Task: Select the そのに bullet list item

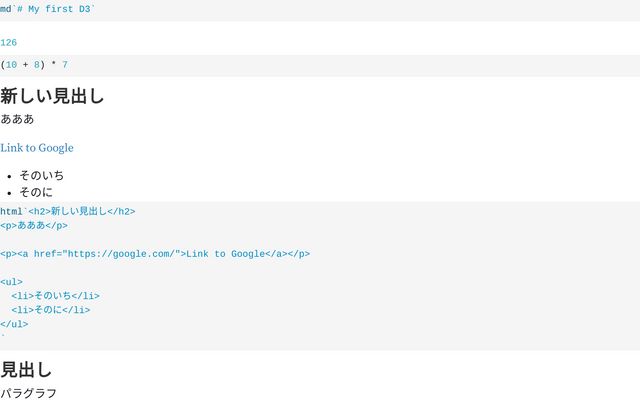Action: pos(36,192)
